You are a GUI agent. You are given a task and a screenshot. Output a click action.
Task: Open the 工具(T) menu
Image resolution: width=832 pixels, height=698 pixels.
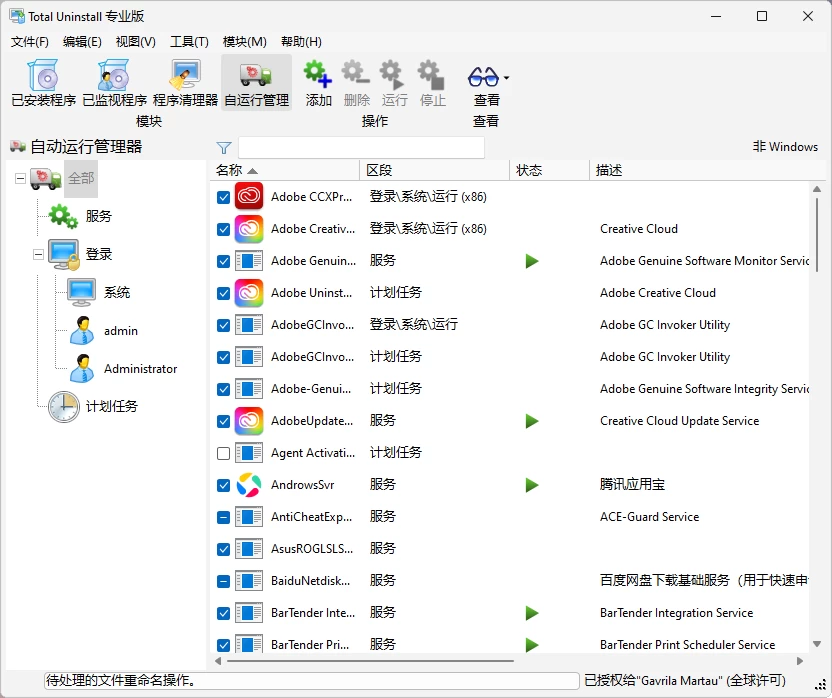[189, 41]
